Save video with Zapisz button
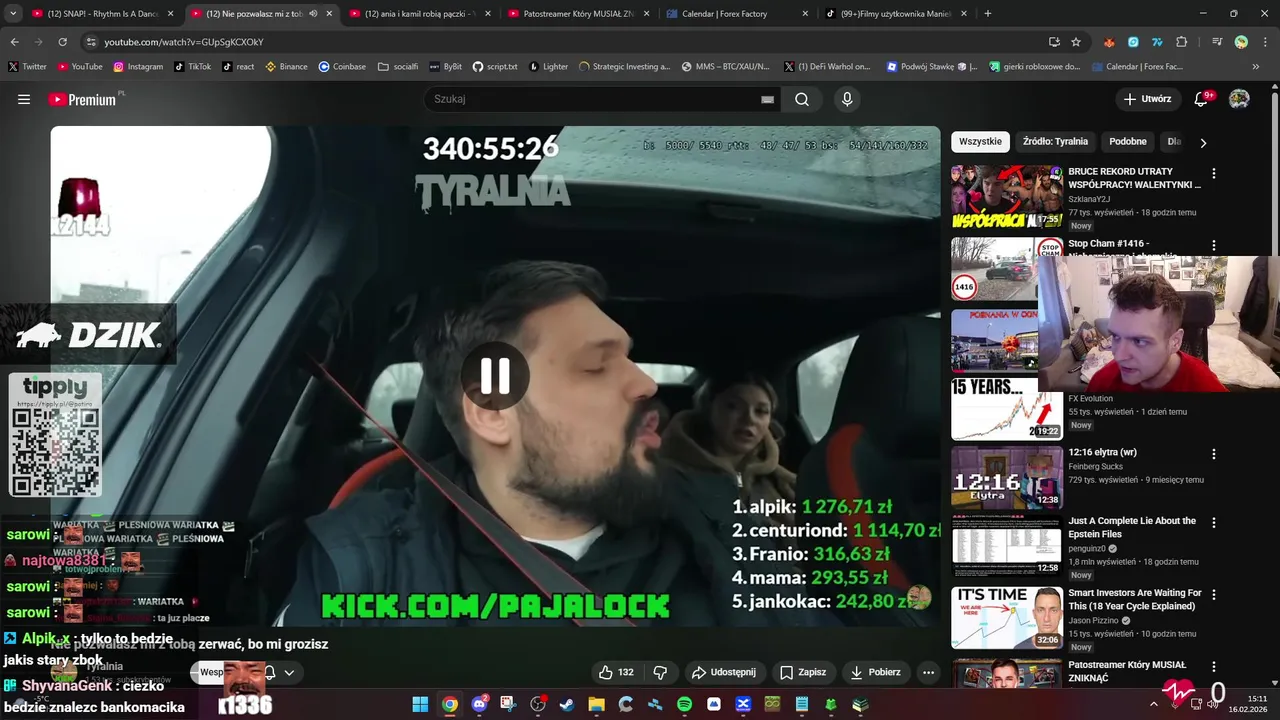The image size is (1280, 720). 803,672
